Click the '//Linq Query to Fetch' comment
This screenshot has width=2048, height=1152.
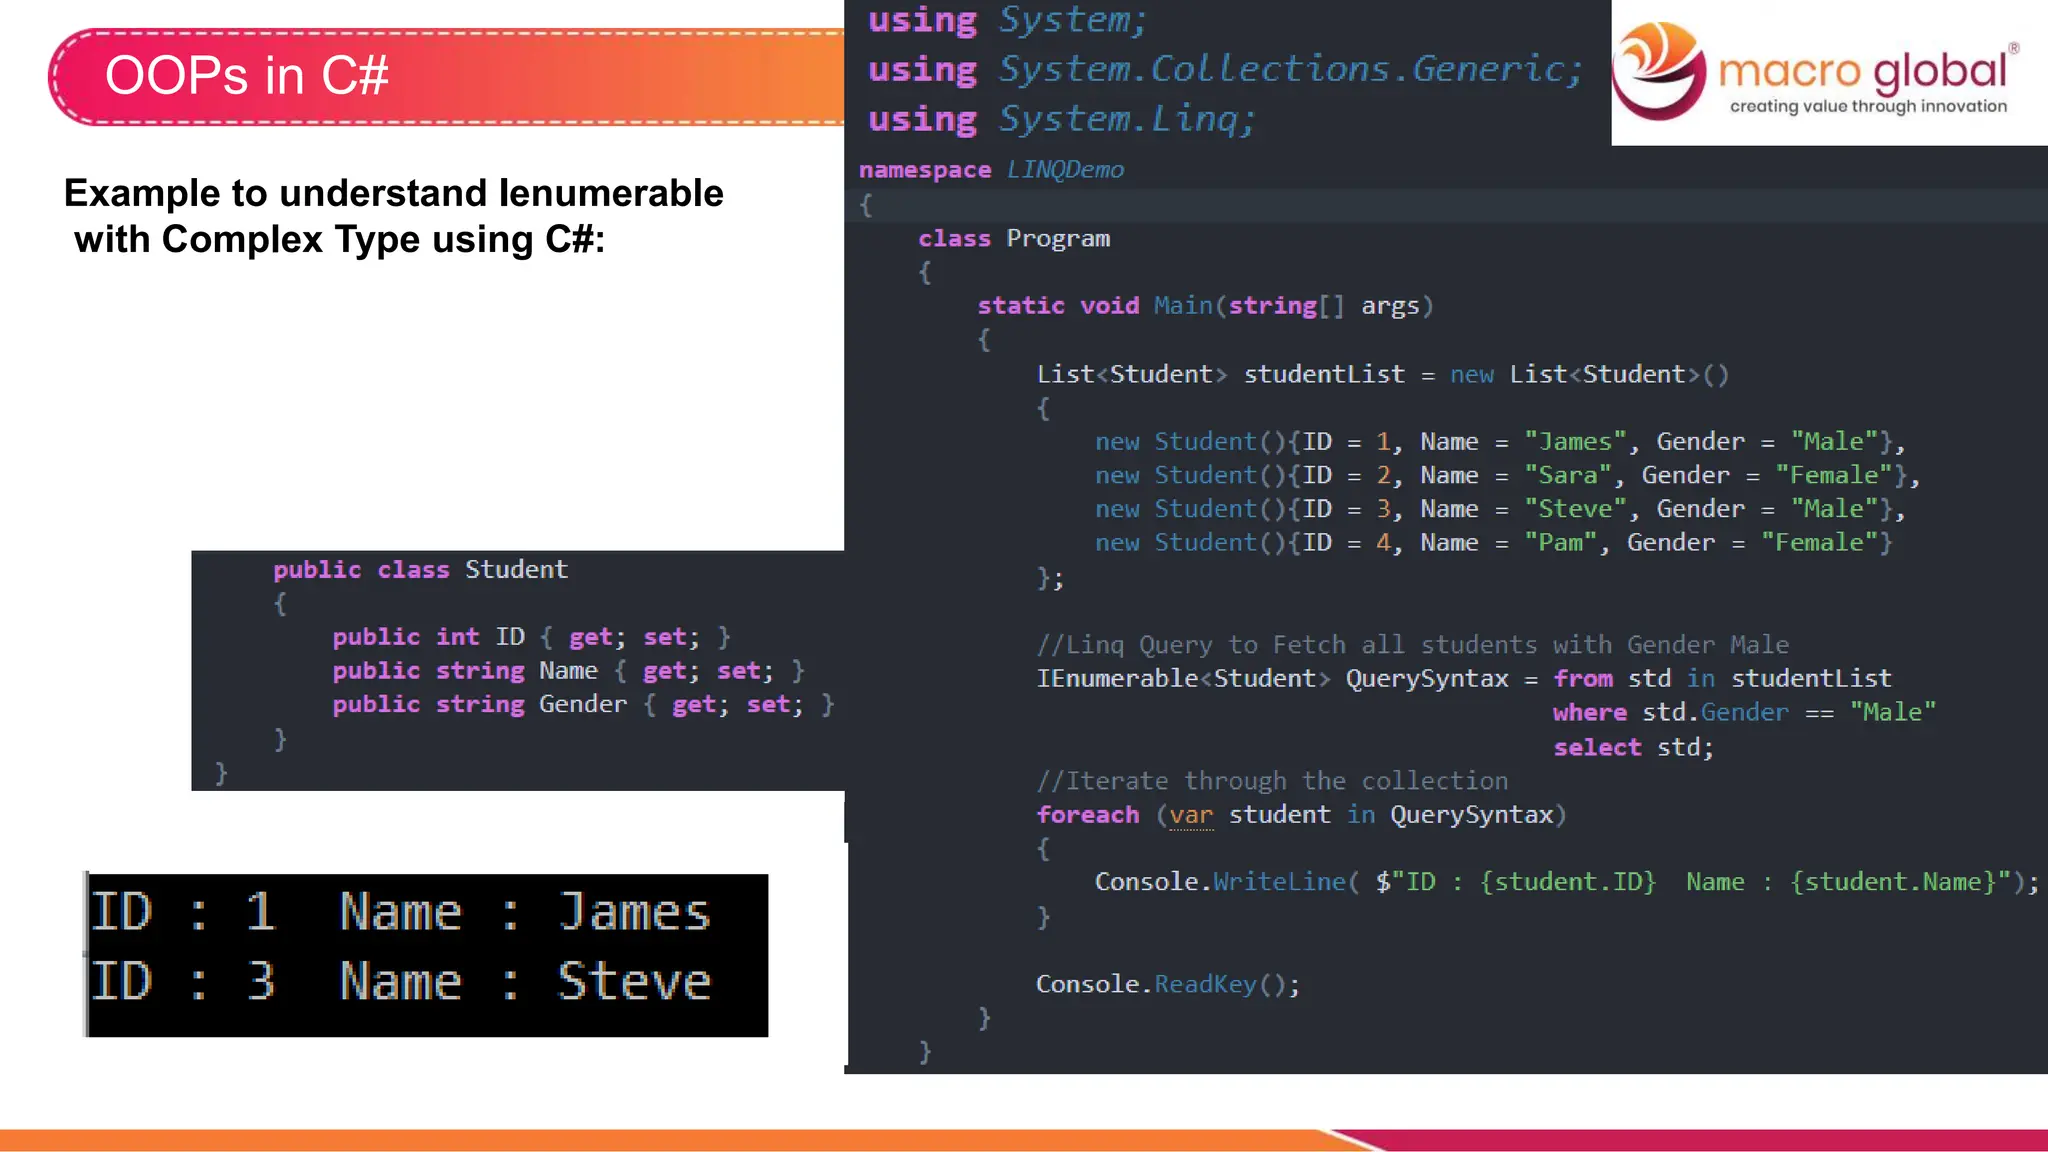tap(1412, 645)
